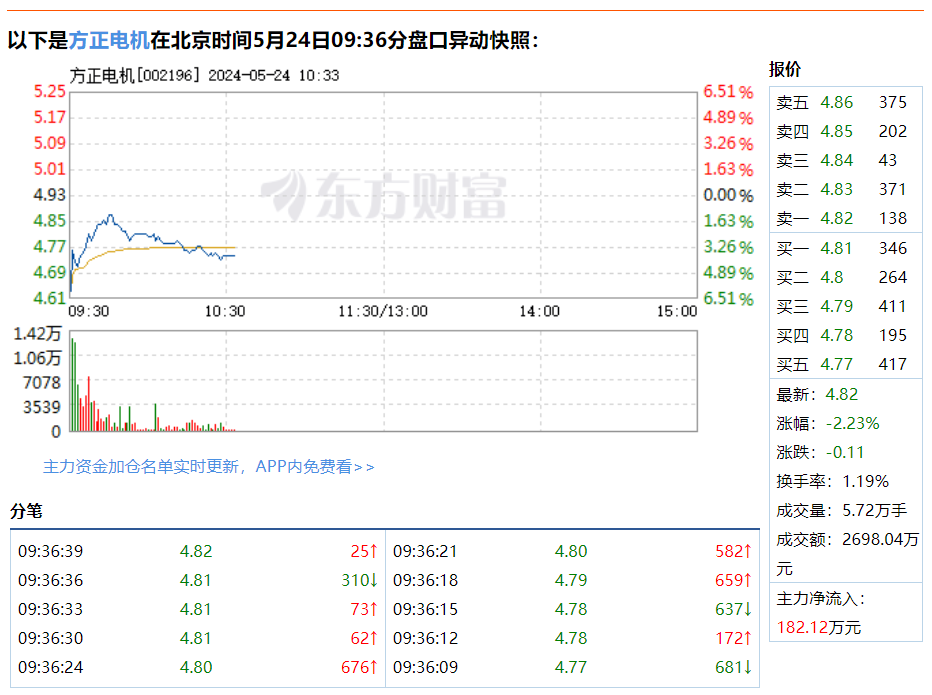
Task: Click the 14:00 time axis label
Action: tap(539, 312)
